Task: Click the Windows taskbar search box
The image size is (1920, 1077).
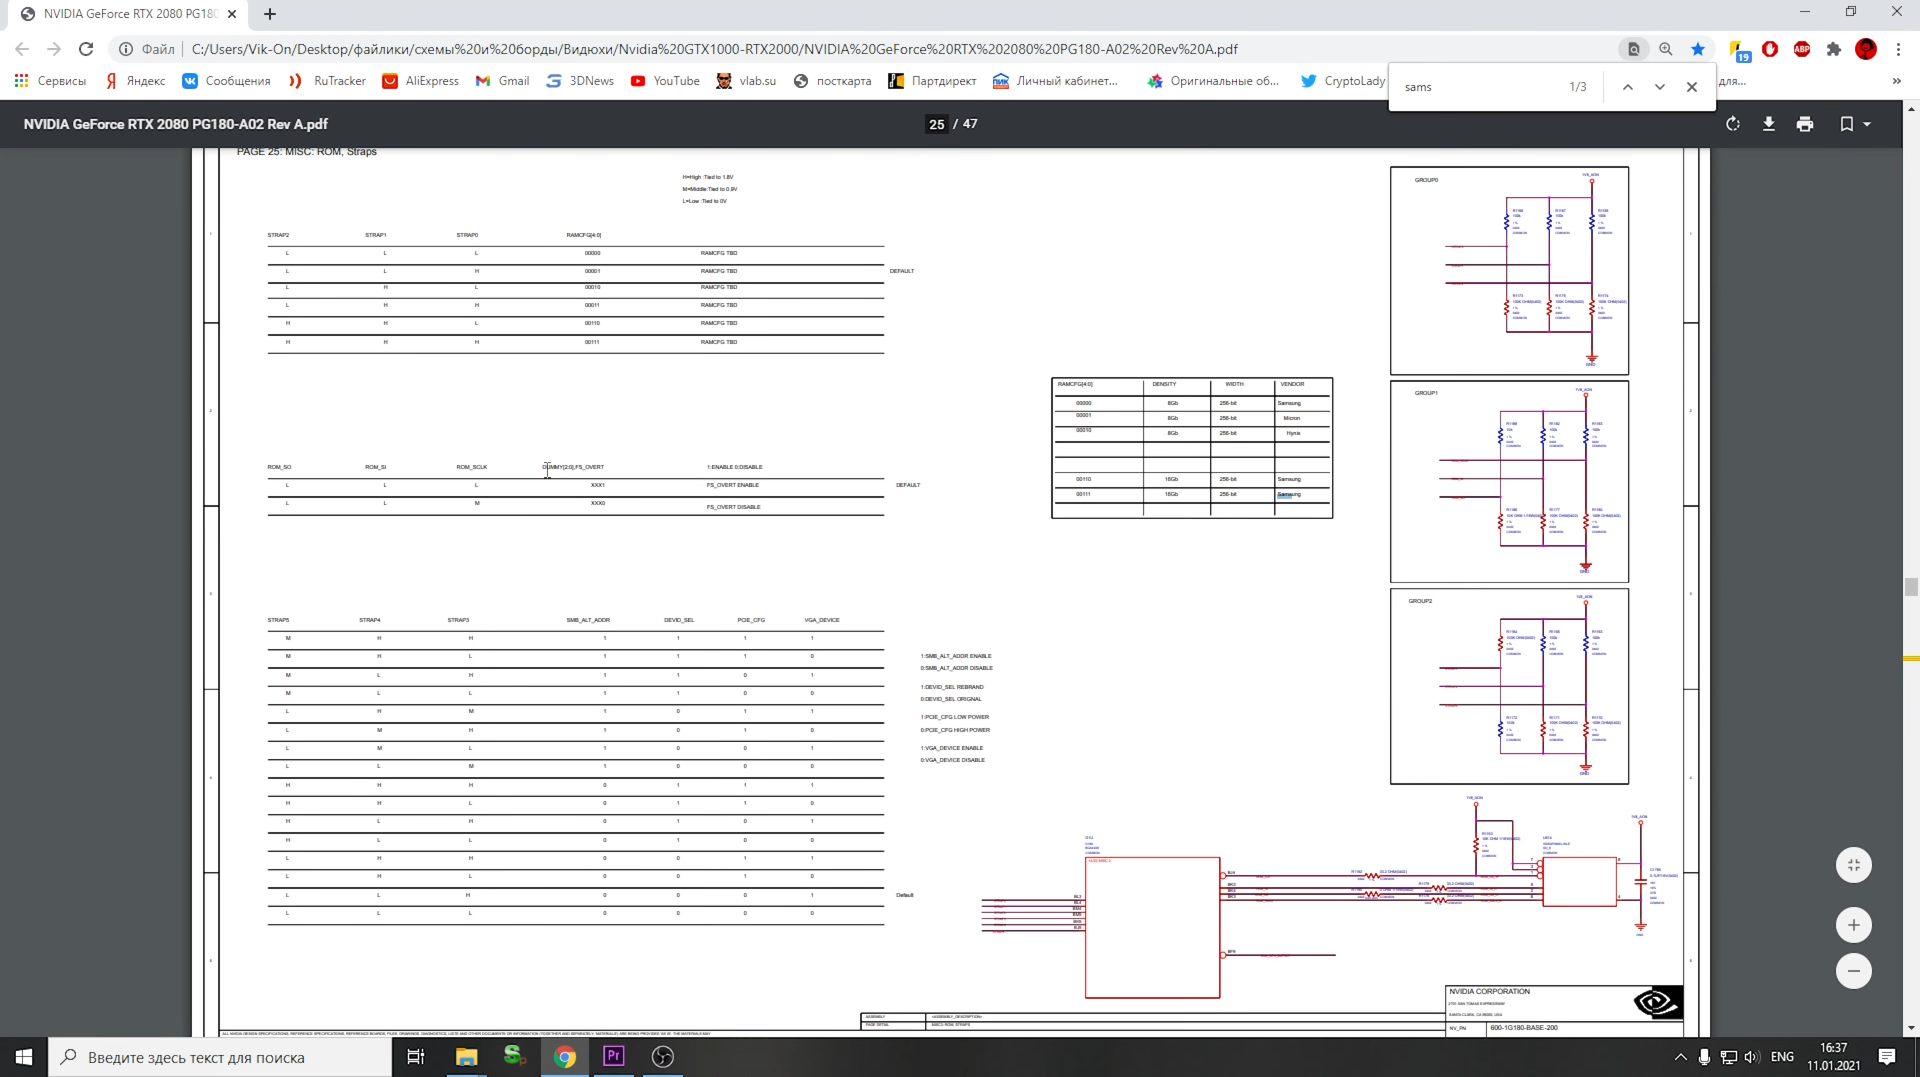Action: pyautogui.click(x=220, y=1057)
